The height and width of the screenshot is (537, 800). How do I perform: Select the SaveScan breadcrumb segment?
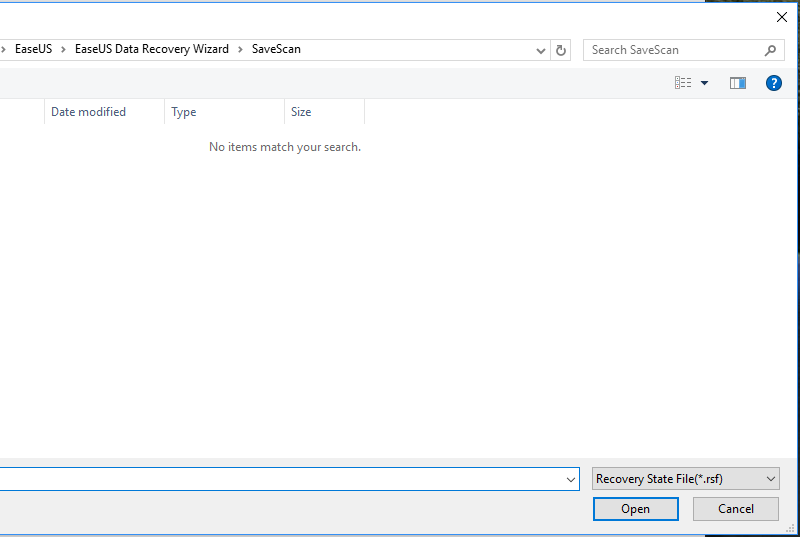tap(276, 49)
